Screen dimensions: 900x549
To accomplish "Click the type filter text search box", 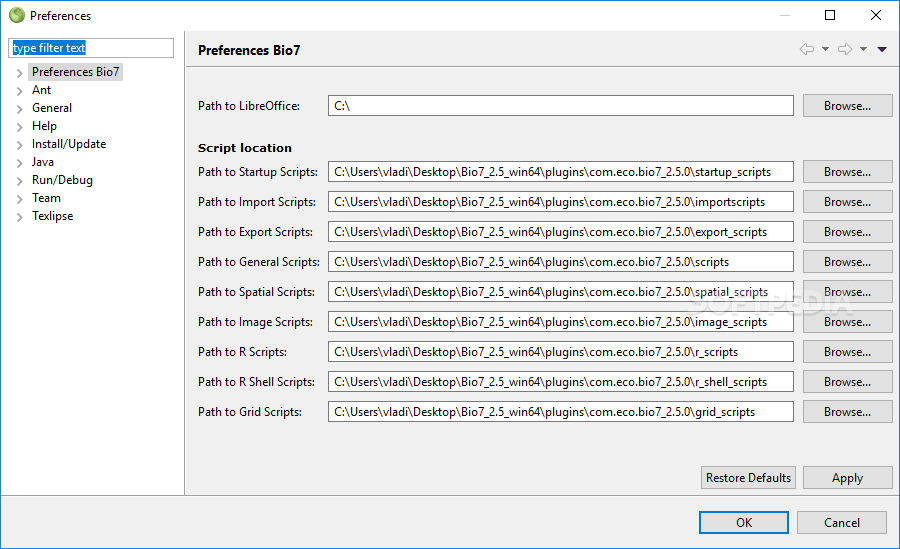I will point(91,48).
